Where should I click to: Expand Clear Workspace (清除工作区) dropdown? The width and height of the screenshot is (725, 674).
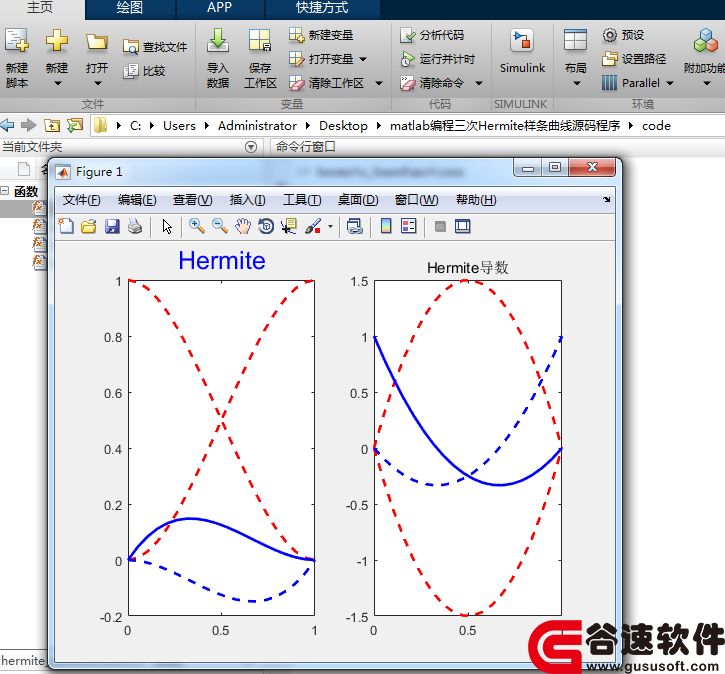click(x=379, y=83)
